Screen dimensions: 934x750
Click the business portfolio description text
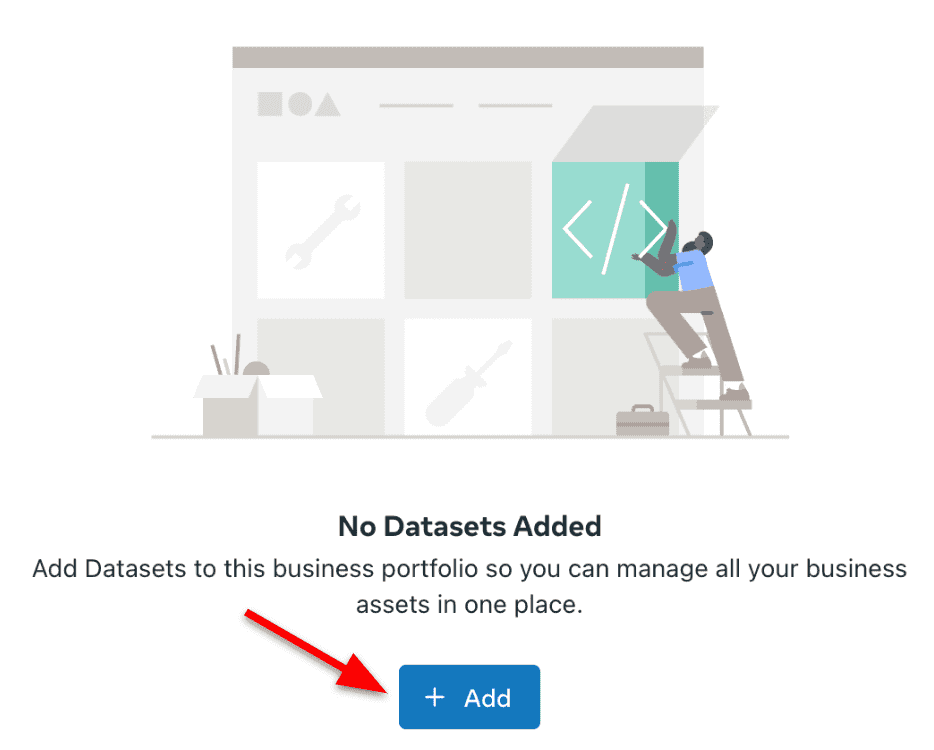(468, 585)
